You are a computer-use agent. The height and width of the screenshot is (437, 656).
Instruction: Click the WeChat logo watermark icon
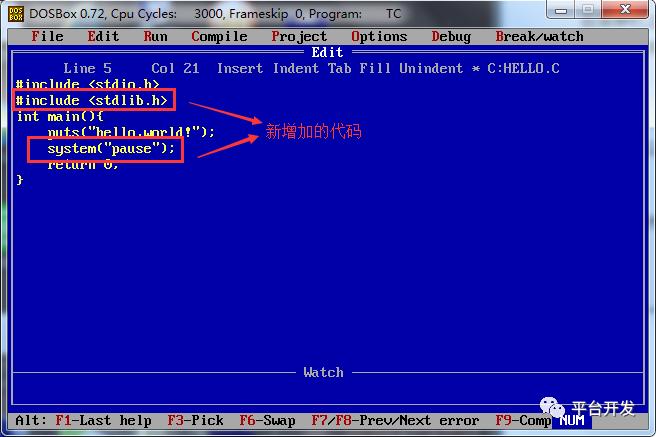[x=552, y=407]
